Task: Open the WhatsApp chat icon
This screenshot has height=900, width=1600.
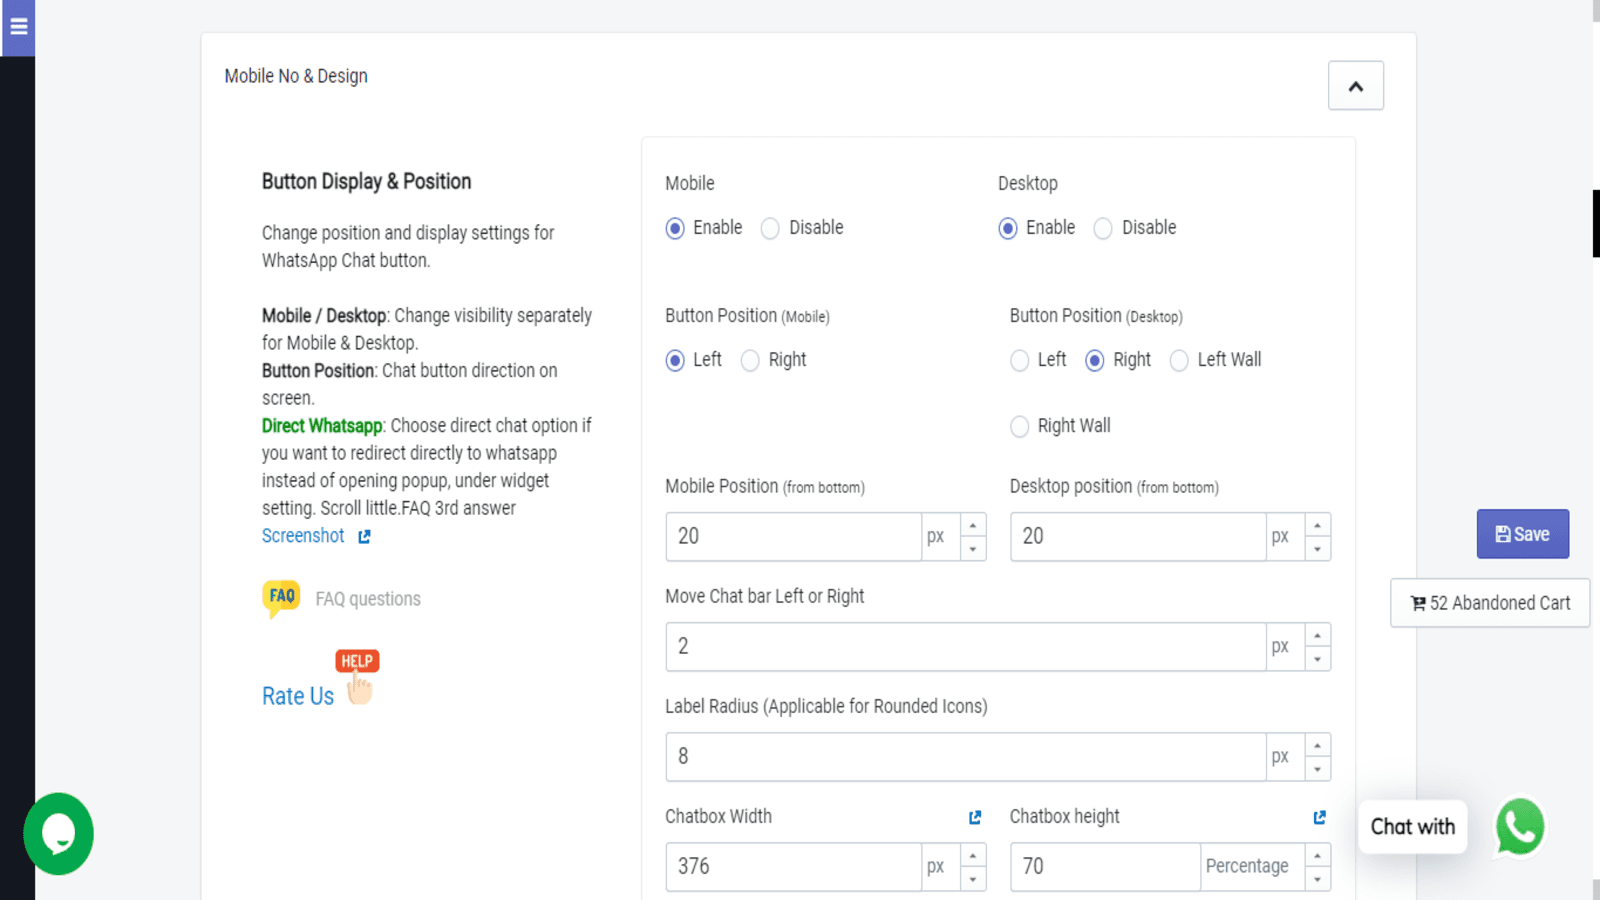Action: point(1519,827)
